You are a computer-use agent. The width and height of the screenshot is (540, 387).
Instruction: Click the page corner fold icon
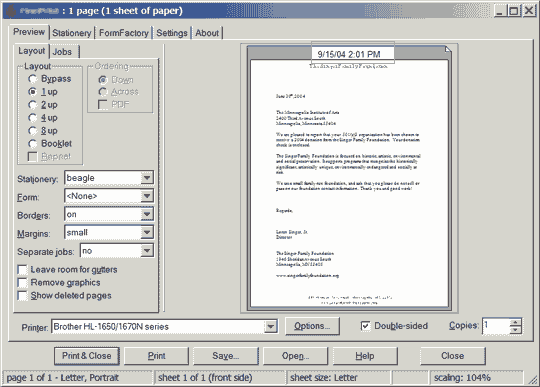point(448,50)
